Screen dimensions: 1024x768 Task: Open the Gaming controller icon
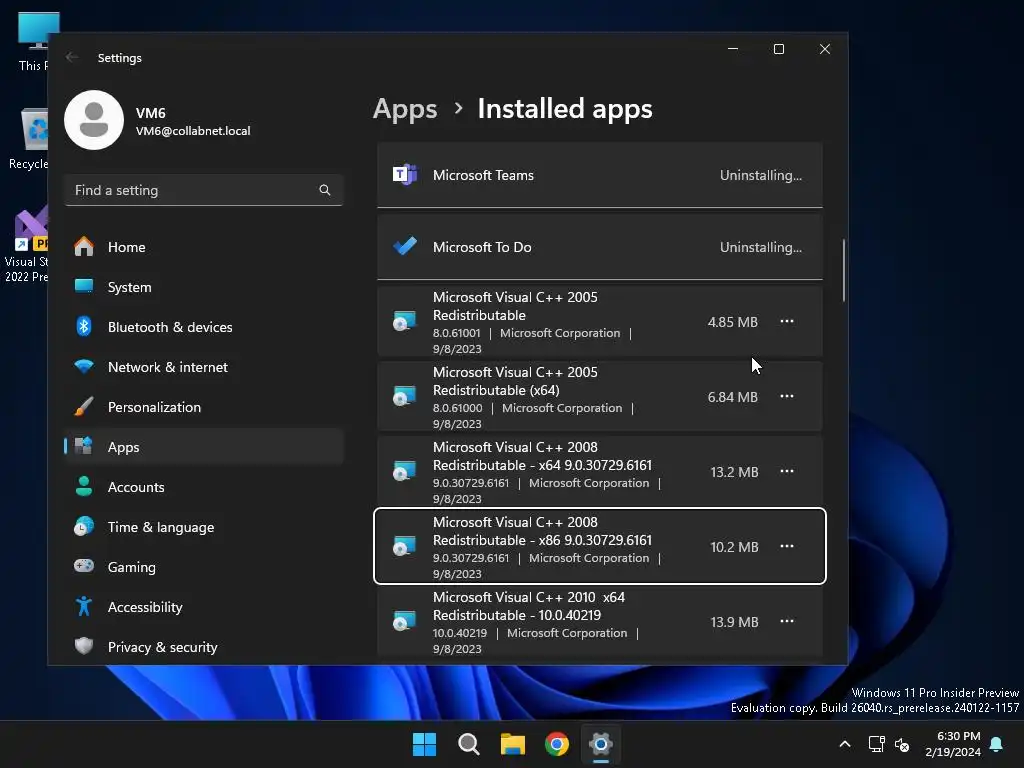pos(84,566)
